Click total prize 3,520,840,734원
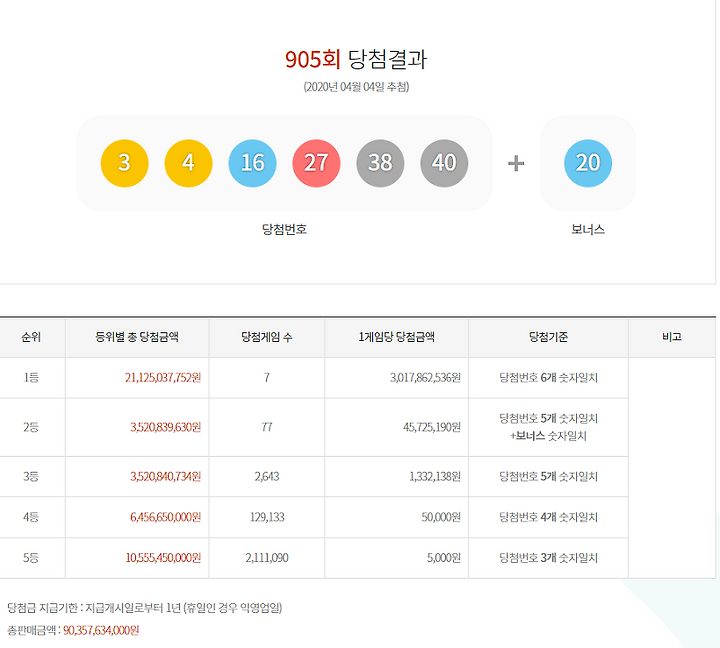 pyautogui.click(x=166, y=476)
